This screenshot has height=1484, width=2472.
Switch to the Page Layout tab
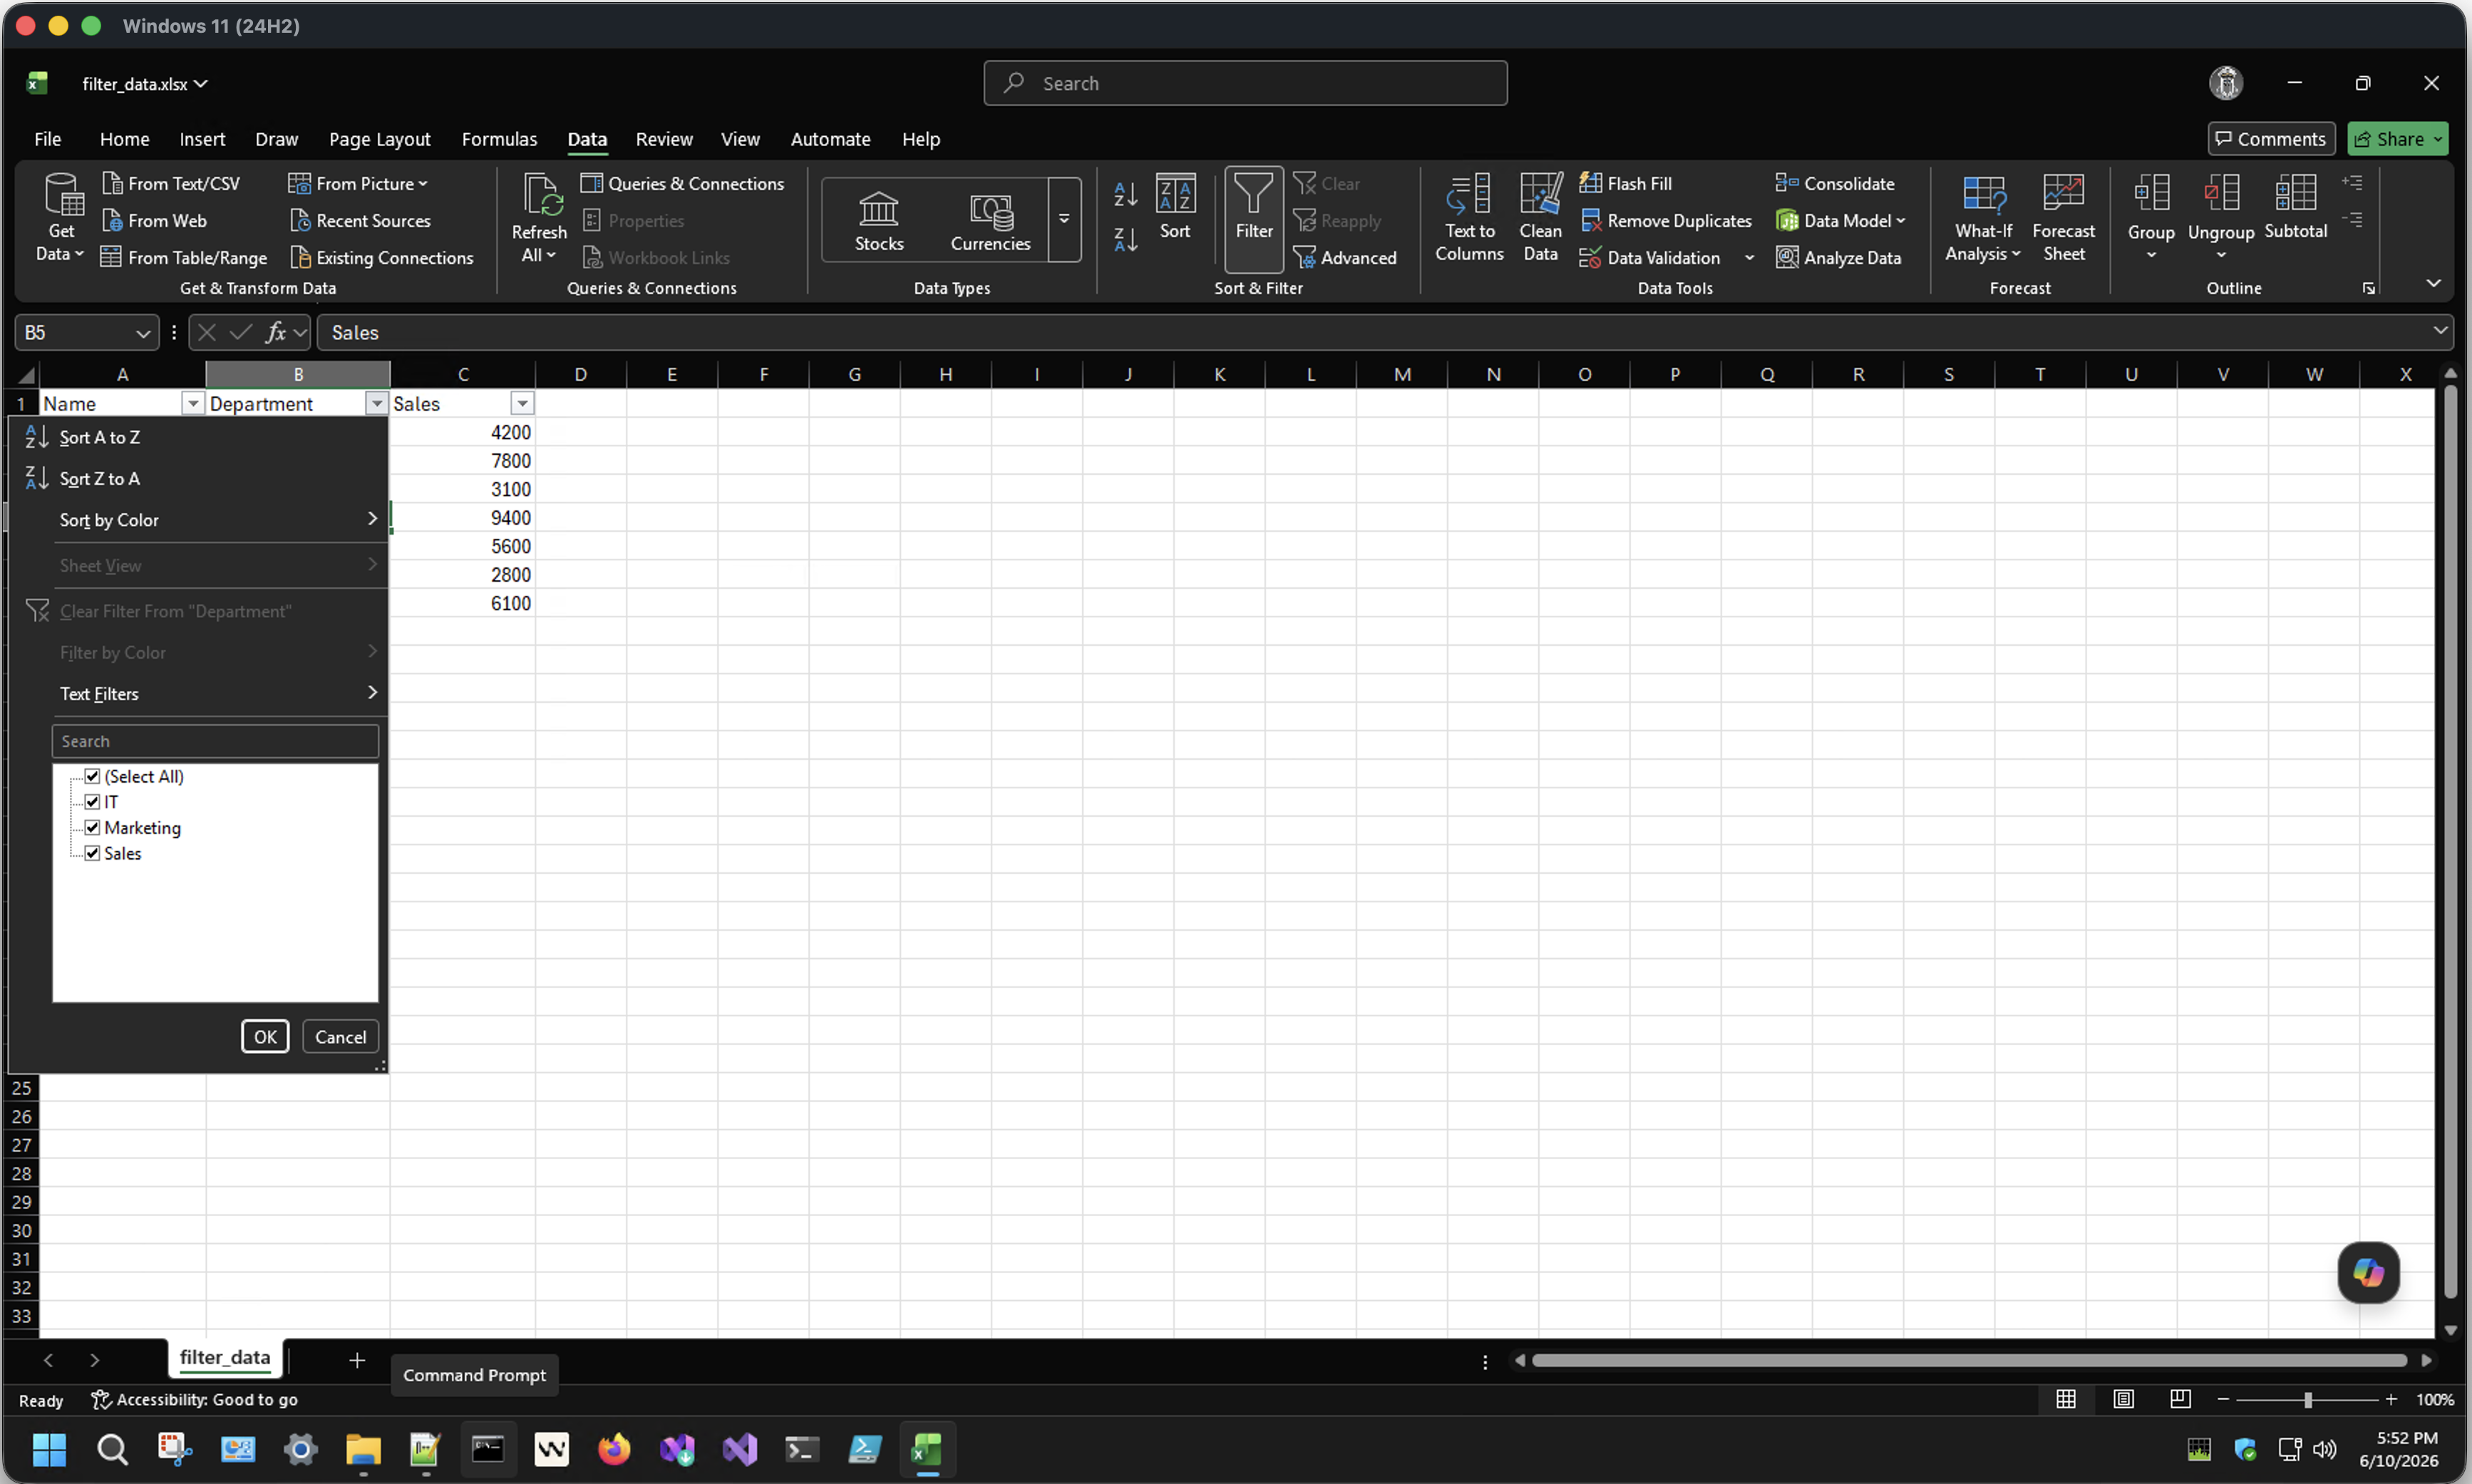coord(379,139)
